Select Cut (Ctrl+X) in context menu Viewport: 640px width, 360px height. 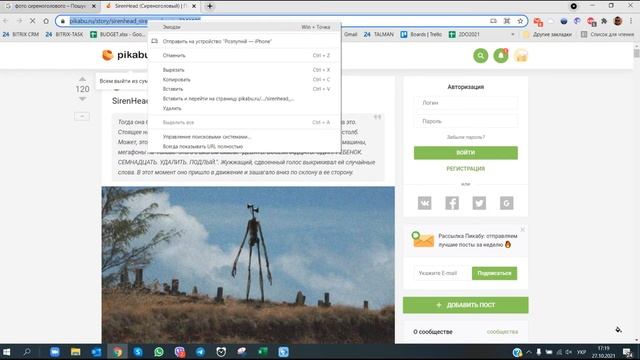click(x=244, y=70)
